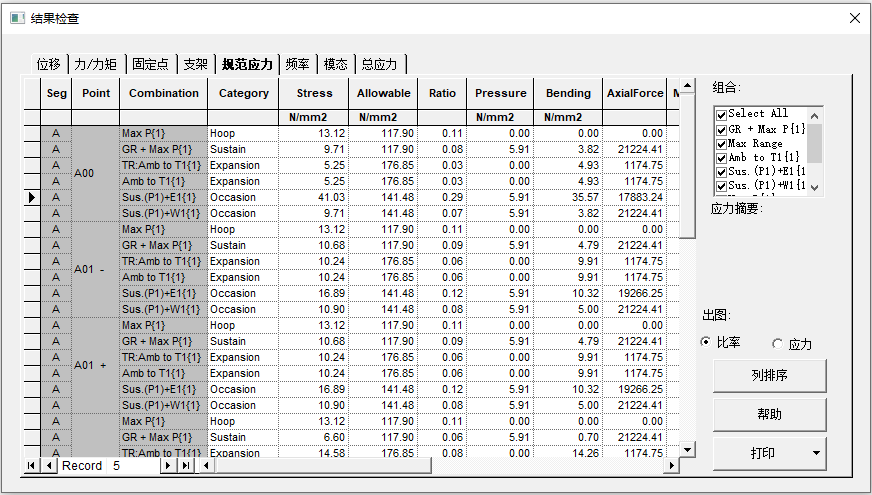Uncheck the Max Range combination
Screen dimensions: 872x495
click(721, 143)
